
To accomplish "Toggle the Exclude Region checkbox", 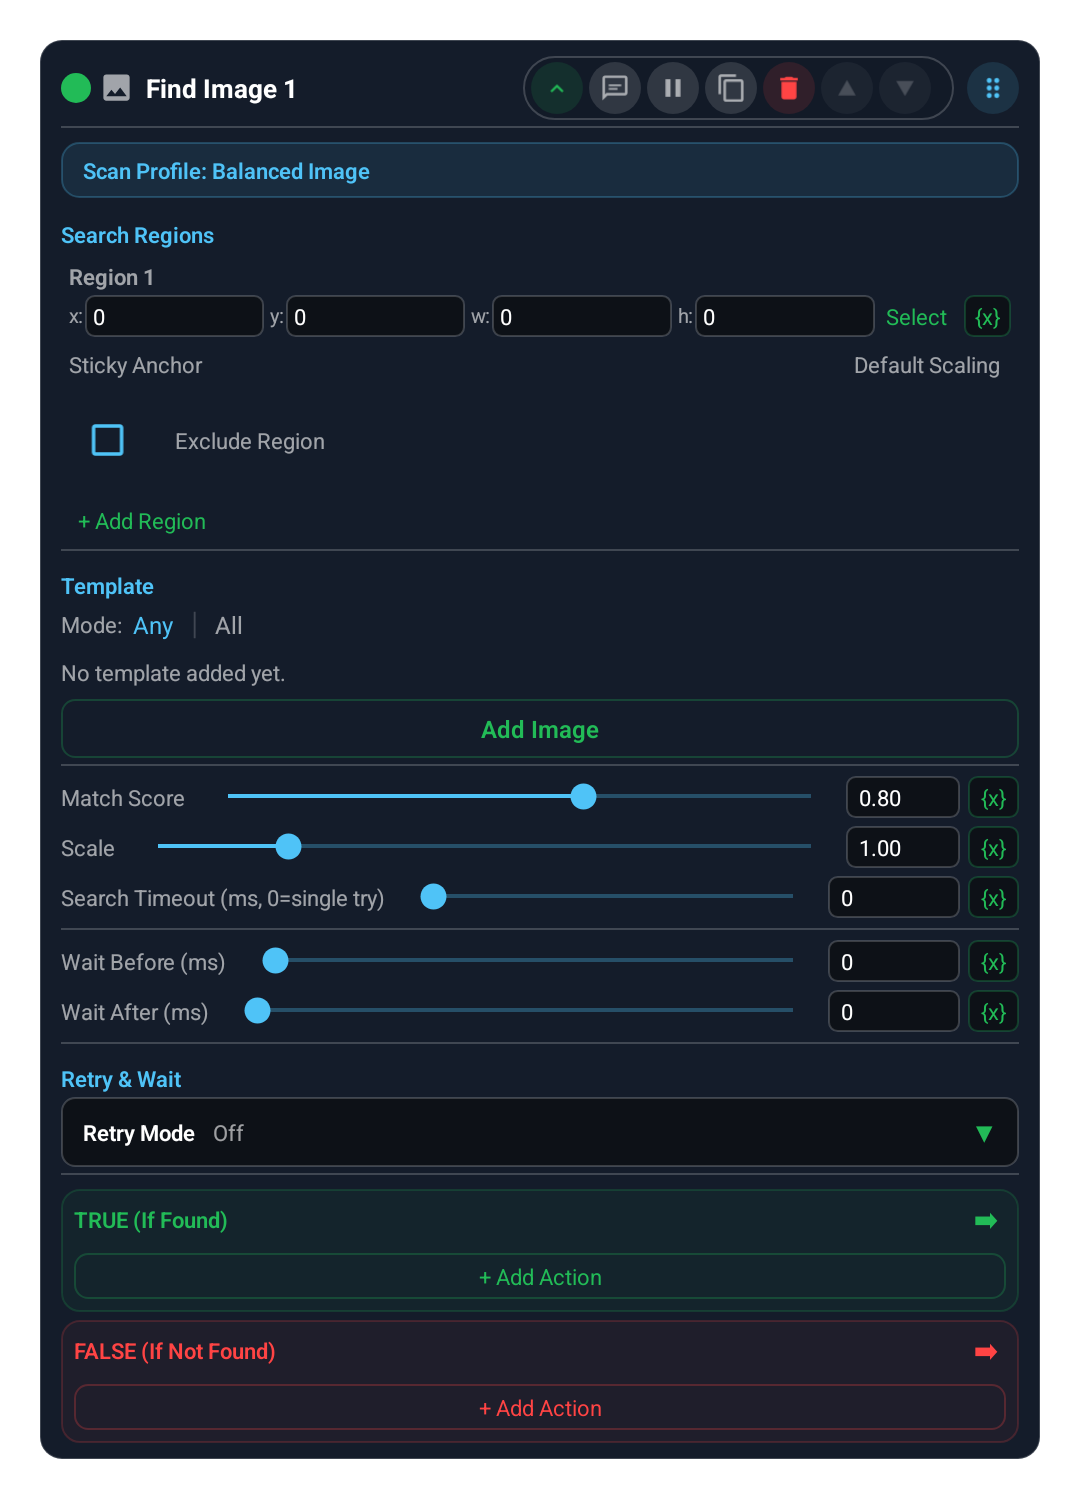I will click(x=107, y=440).
